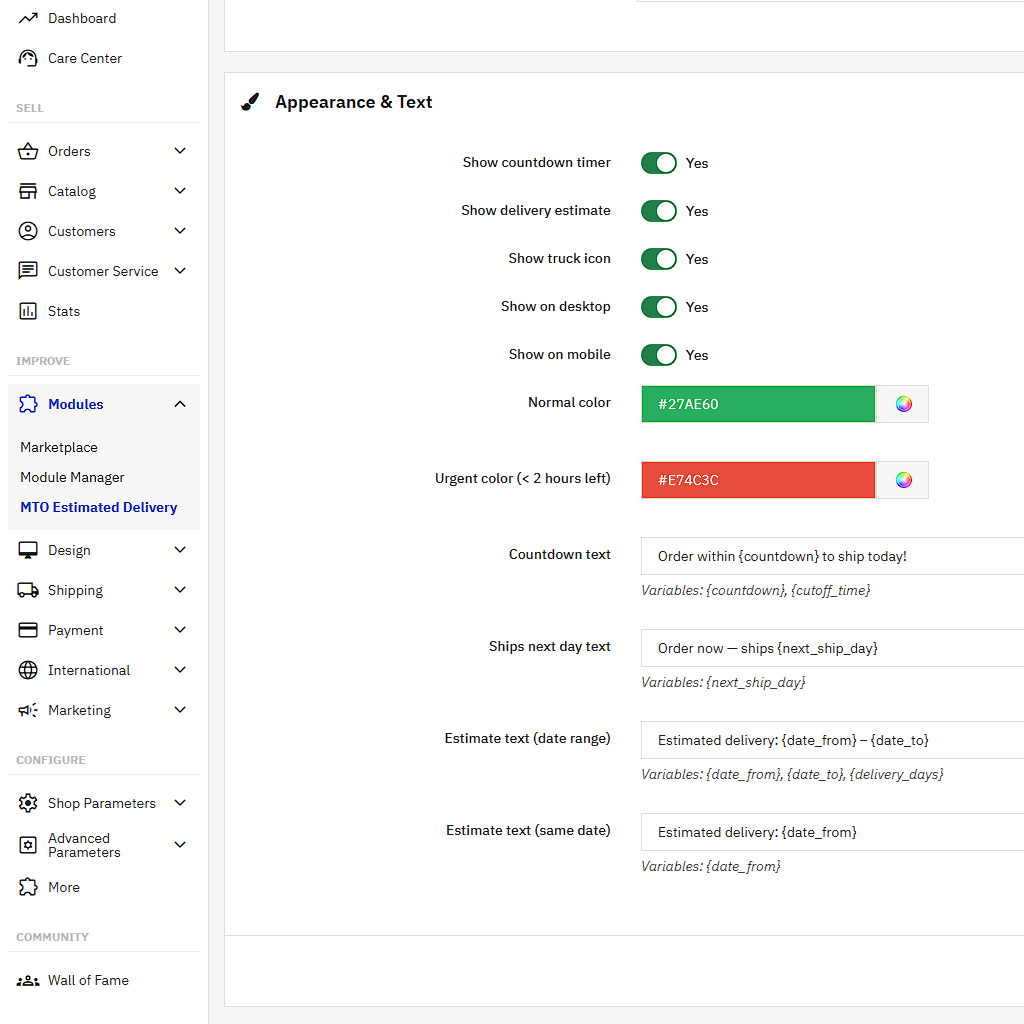Click the Shipping truck icon in sidebar
This screenshot has height=1024, width=1024.
point(28,590)
